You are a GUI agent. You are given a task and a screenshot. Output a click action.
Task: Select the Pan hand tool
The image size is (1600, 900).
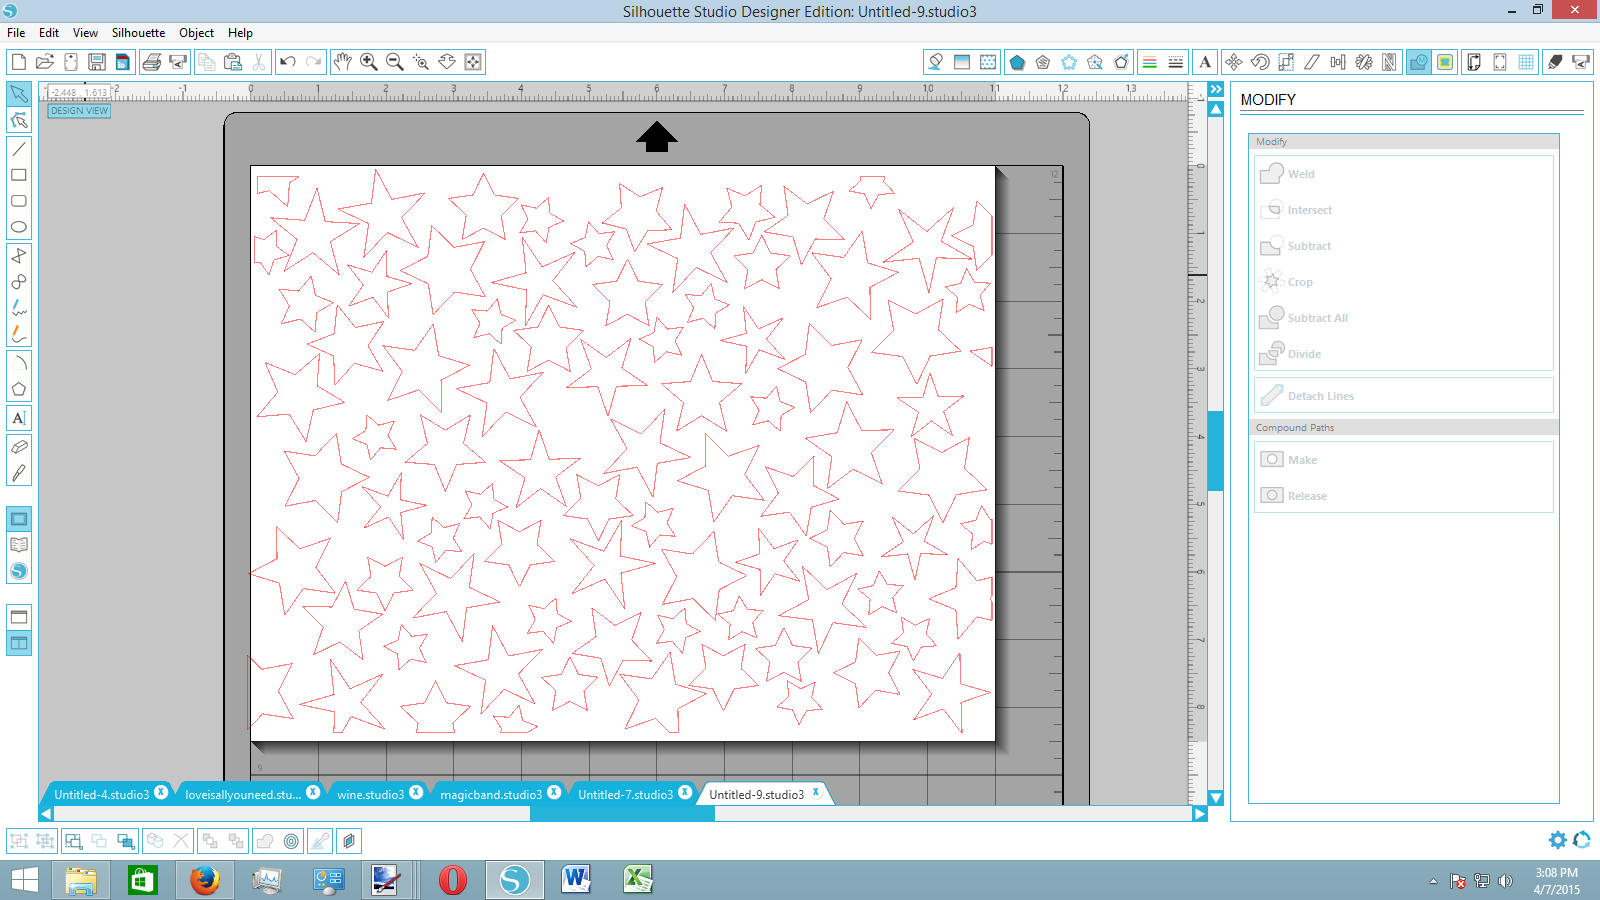coord(343,62)
